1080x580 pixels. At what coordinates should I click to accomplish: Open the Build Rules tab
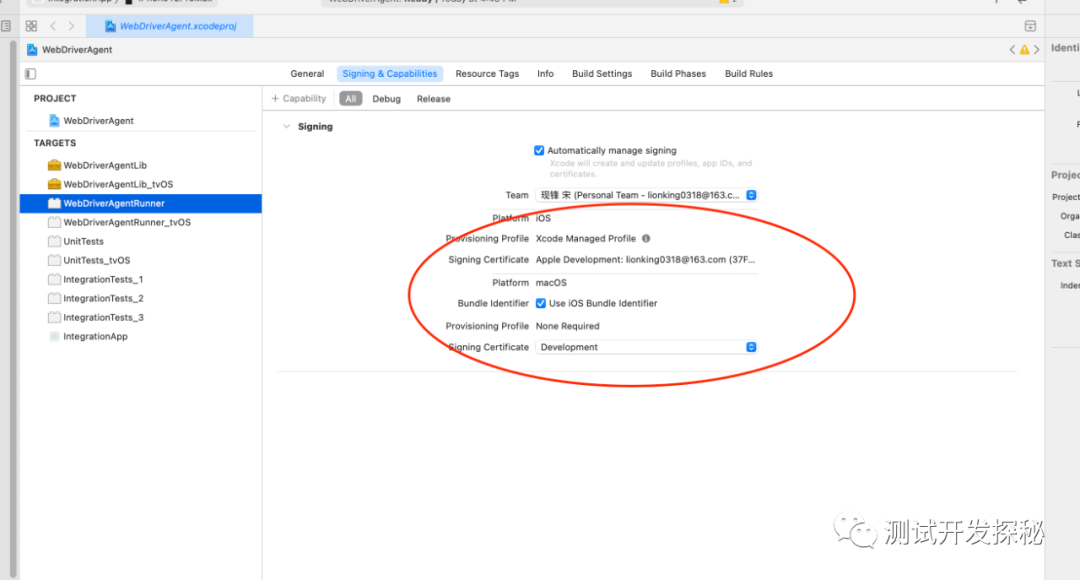[x=749, y=74]
